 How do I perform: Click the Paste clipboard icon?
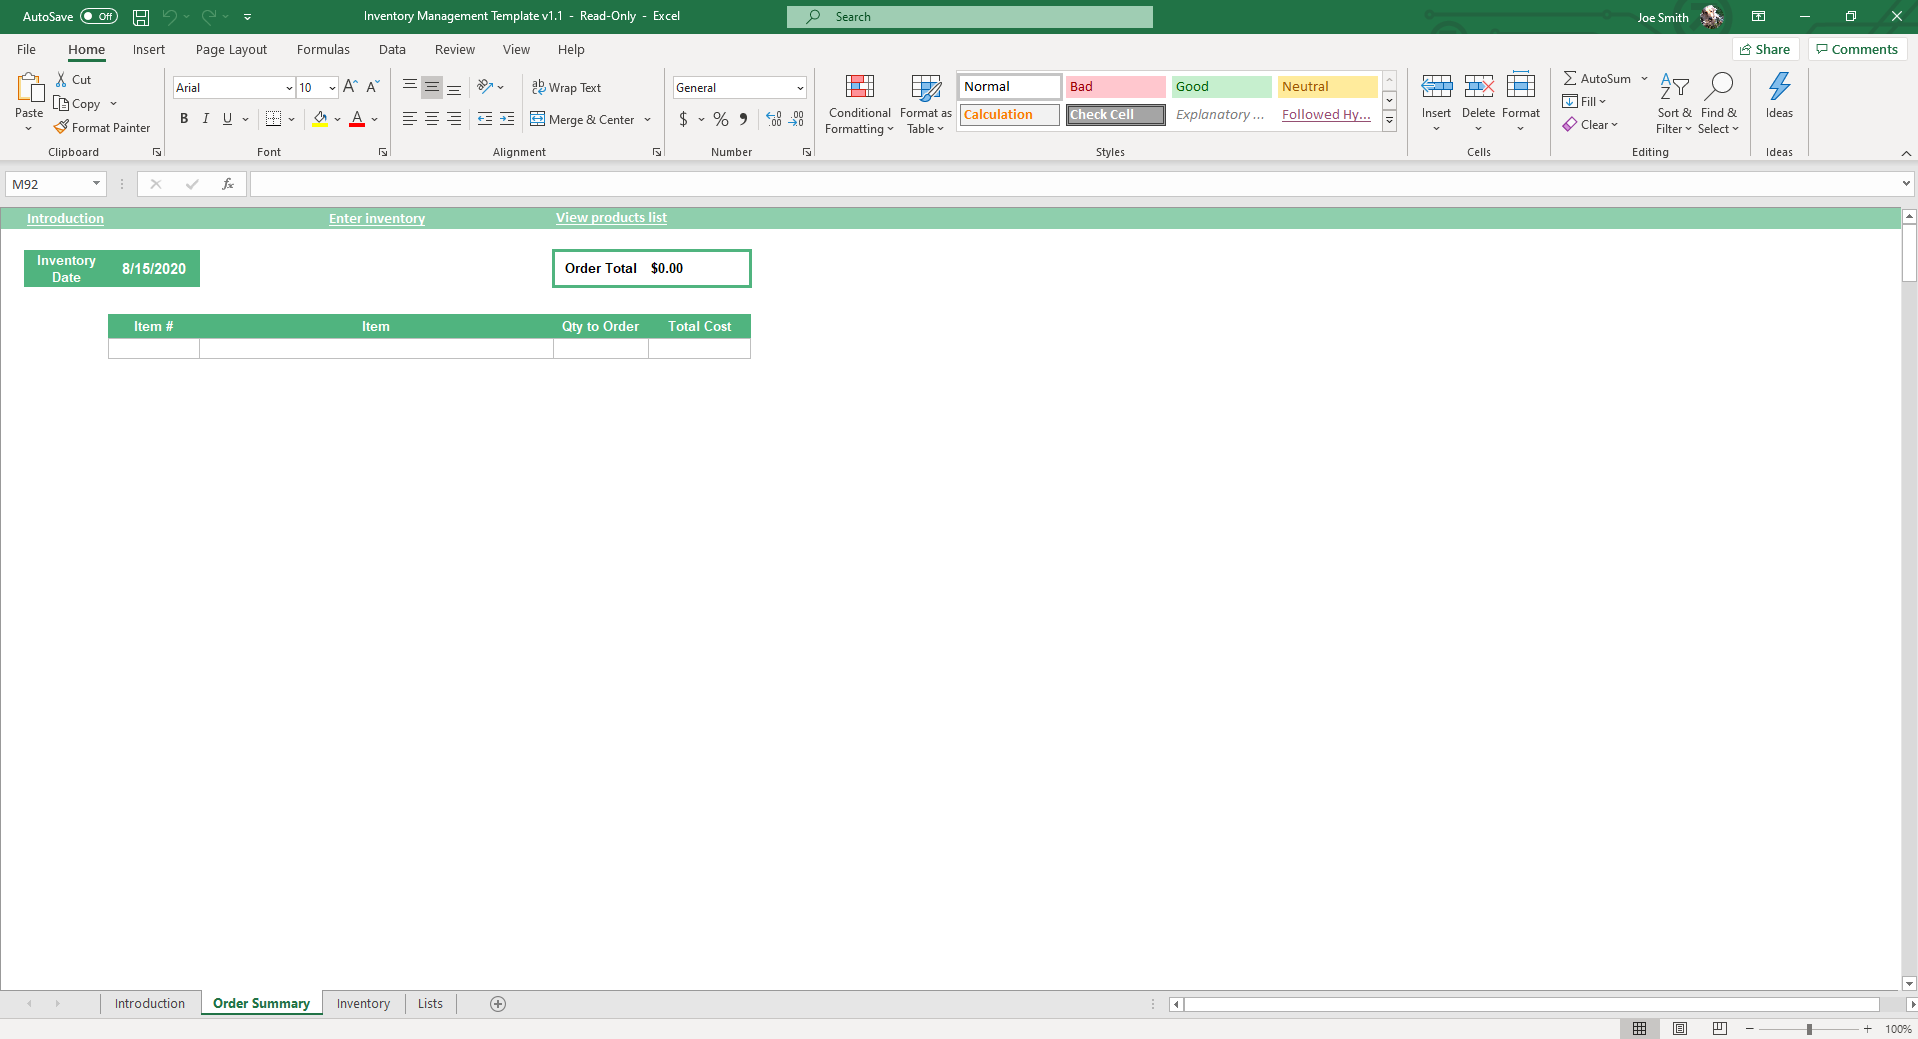[x=30, y=88]
